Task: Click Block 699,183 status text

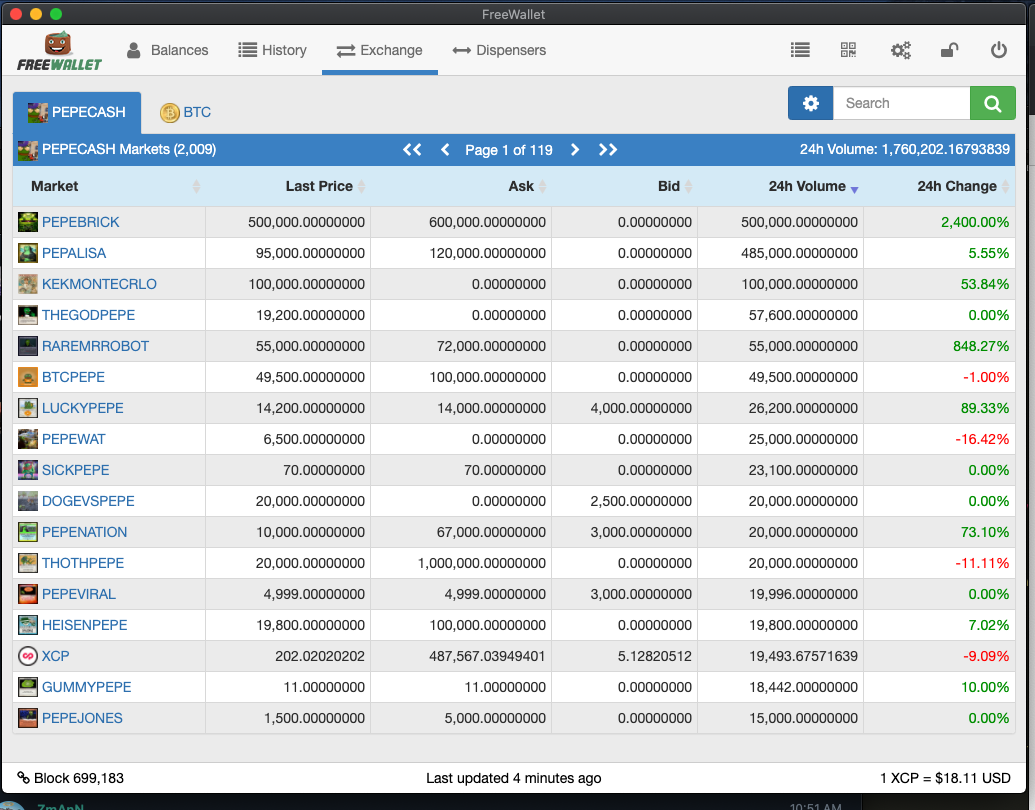Action: coord(79,778)
